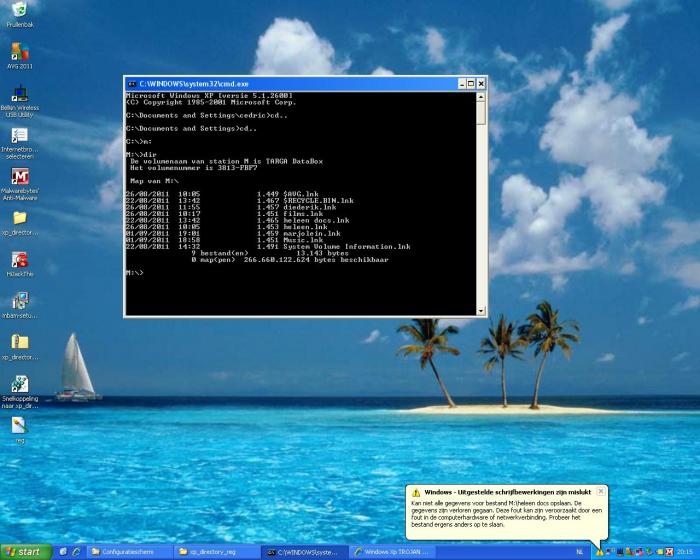Switch to Configuratiescherm taskbar button

click(x=129, y=552)
